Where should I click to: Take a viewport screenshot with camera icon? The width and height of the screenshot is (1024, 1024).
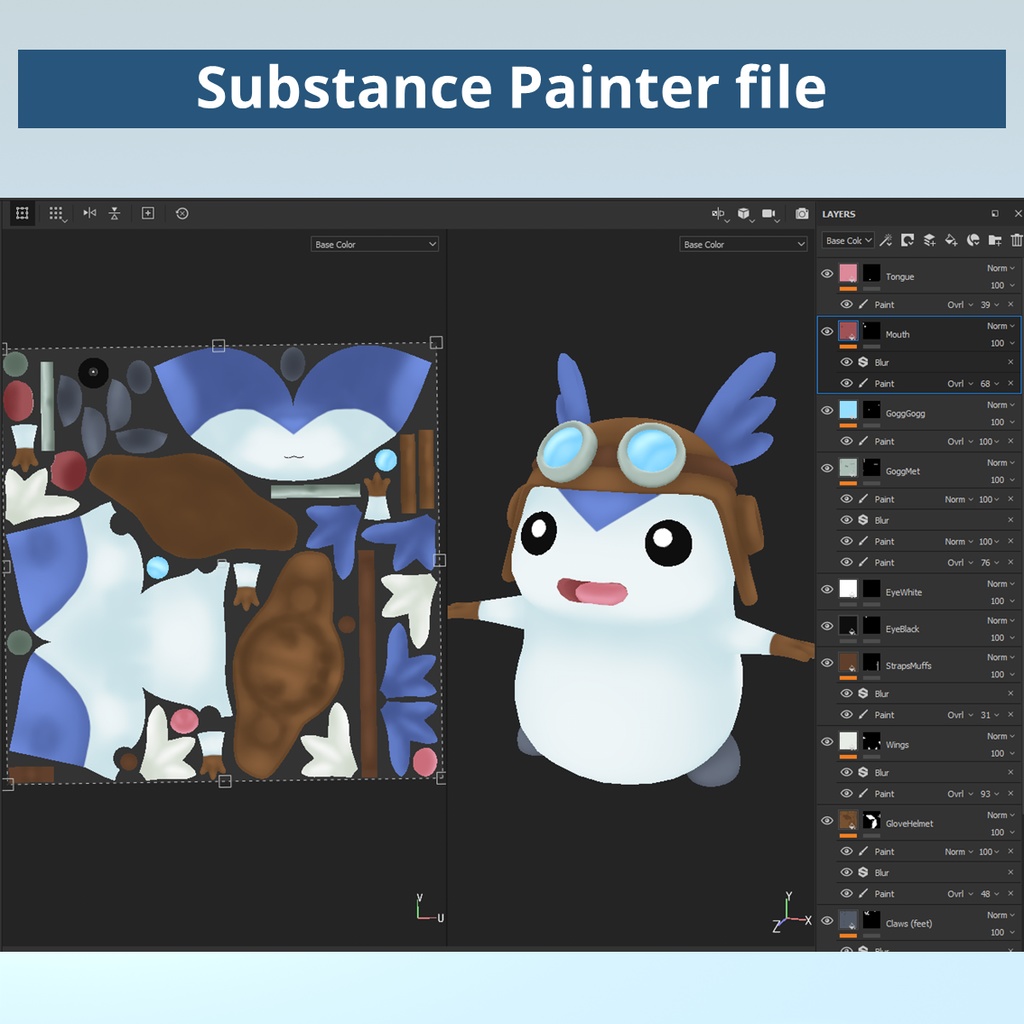pyautogui.click(x=802, y=214)
